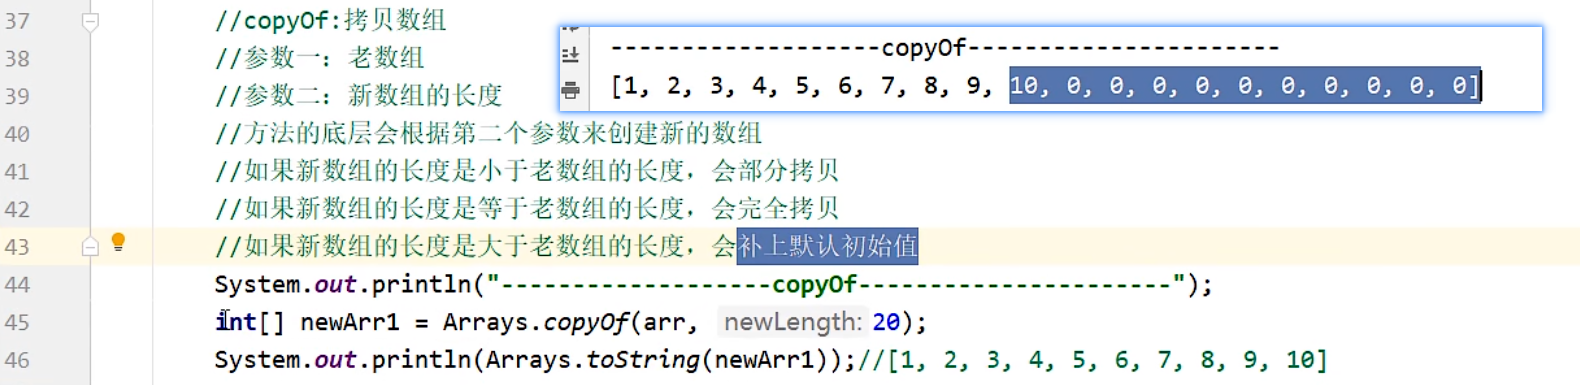This screenshot has width=1580, height=385.
Task: Click line number 46 in the gutter
Action: [x=17, y=360]
